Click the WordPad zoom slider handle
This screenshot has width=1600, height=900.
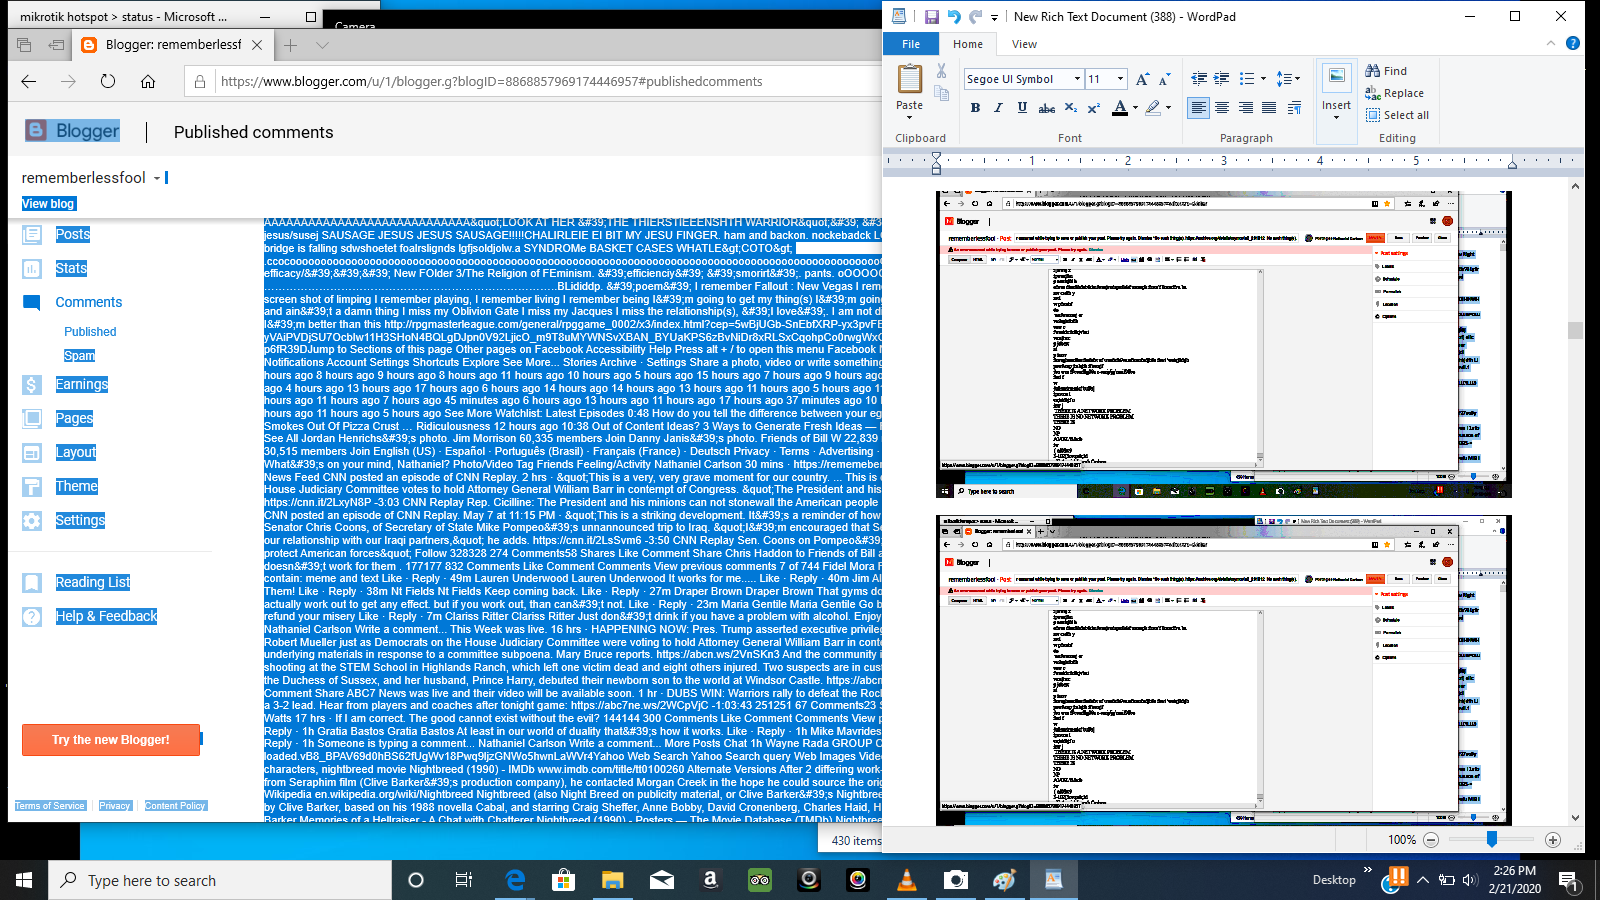[1492, 839]
